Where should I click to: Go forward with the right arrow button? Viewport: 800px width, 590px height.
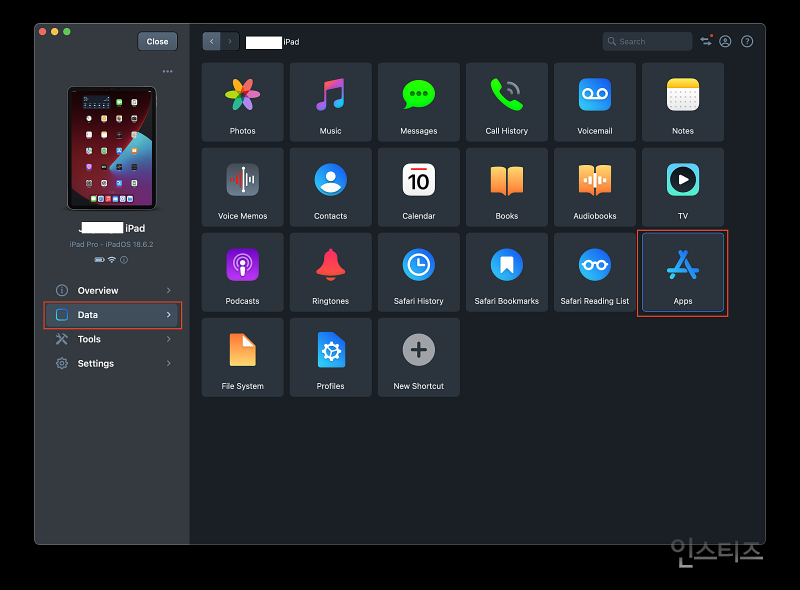point(230,41)
